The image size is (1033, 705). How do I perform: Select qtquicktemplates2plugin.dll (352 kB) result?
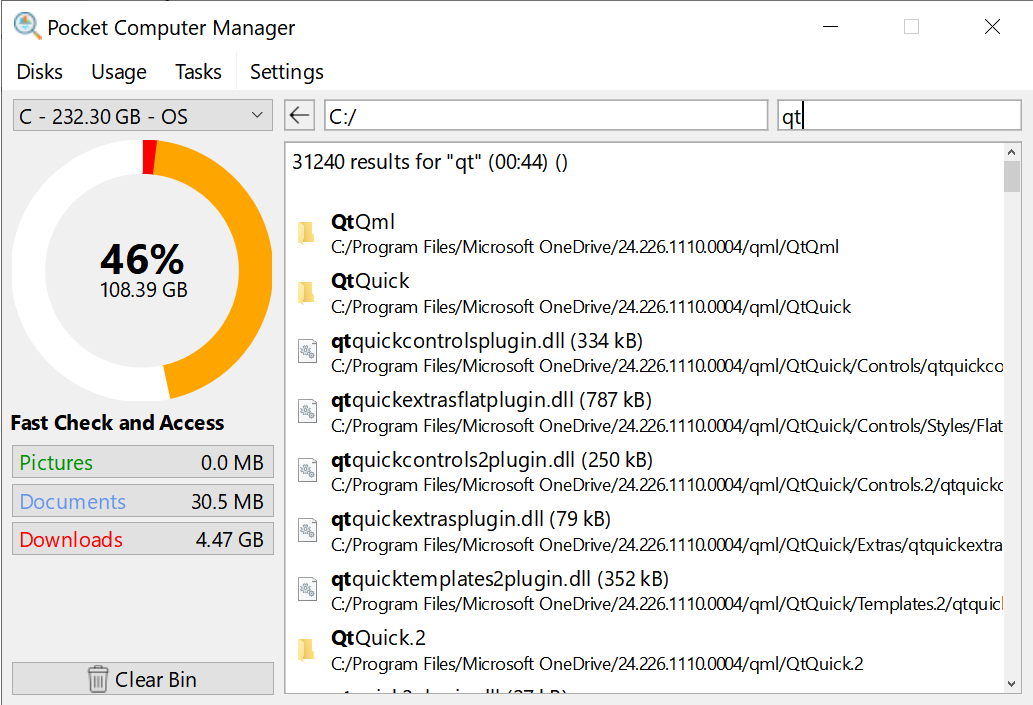[499, 578]
